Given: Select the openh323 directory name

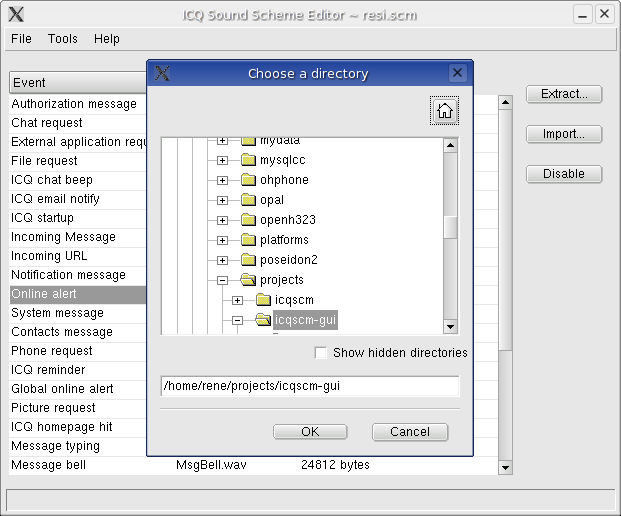Looking at the screenshot, I should 288,220.
